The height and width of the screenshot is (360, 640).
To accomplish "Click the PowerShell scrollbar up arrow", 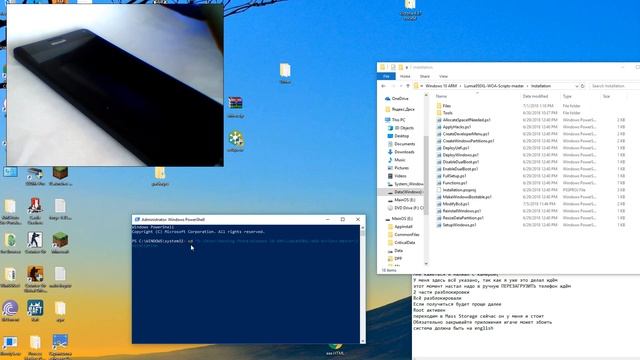I will [x=362, y=228].
